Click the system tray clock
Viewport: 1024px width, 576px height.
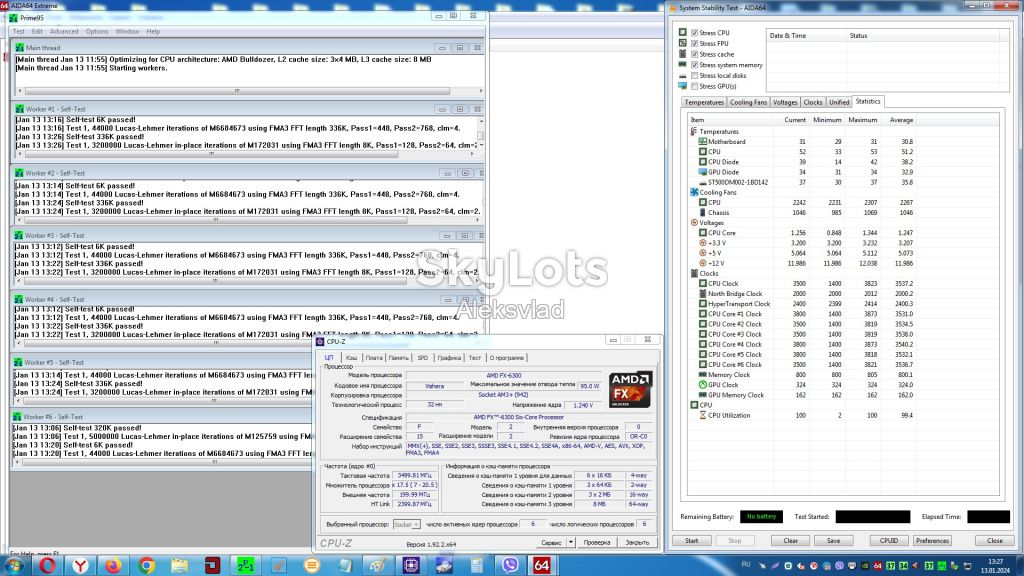pyautogui.click(x=995, y=566)
